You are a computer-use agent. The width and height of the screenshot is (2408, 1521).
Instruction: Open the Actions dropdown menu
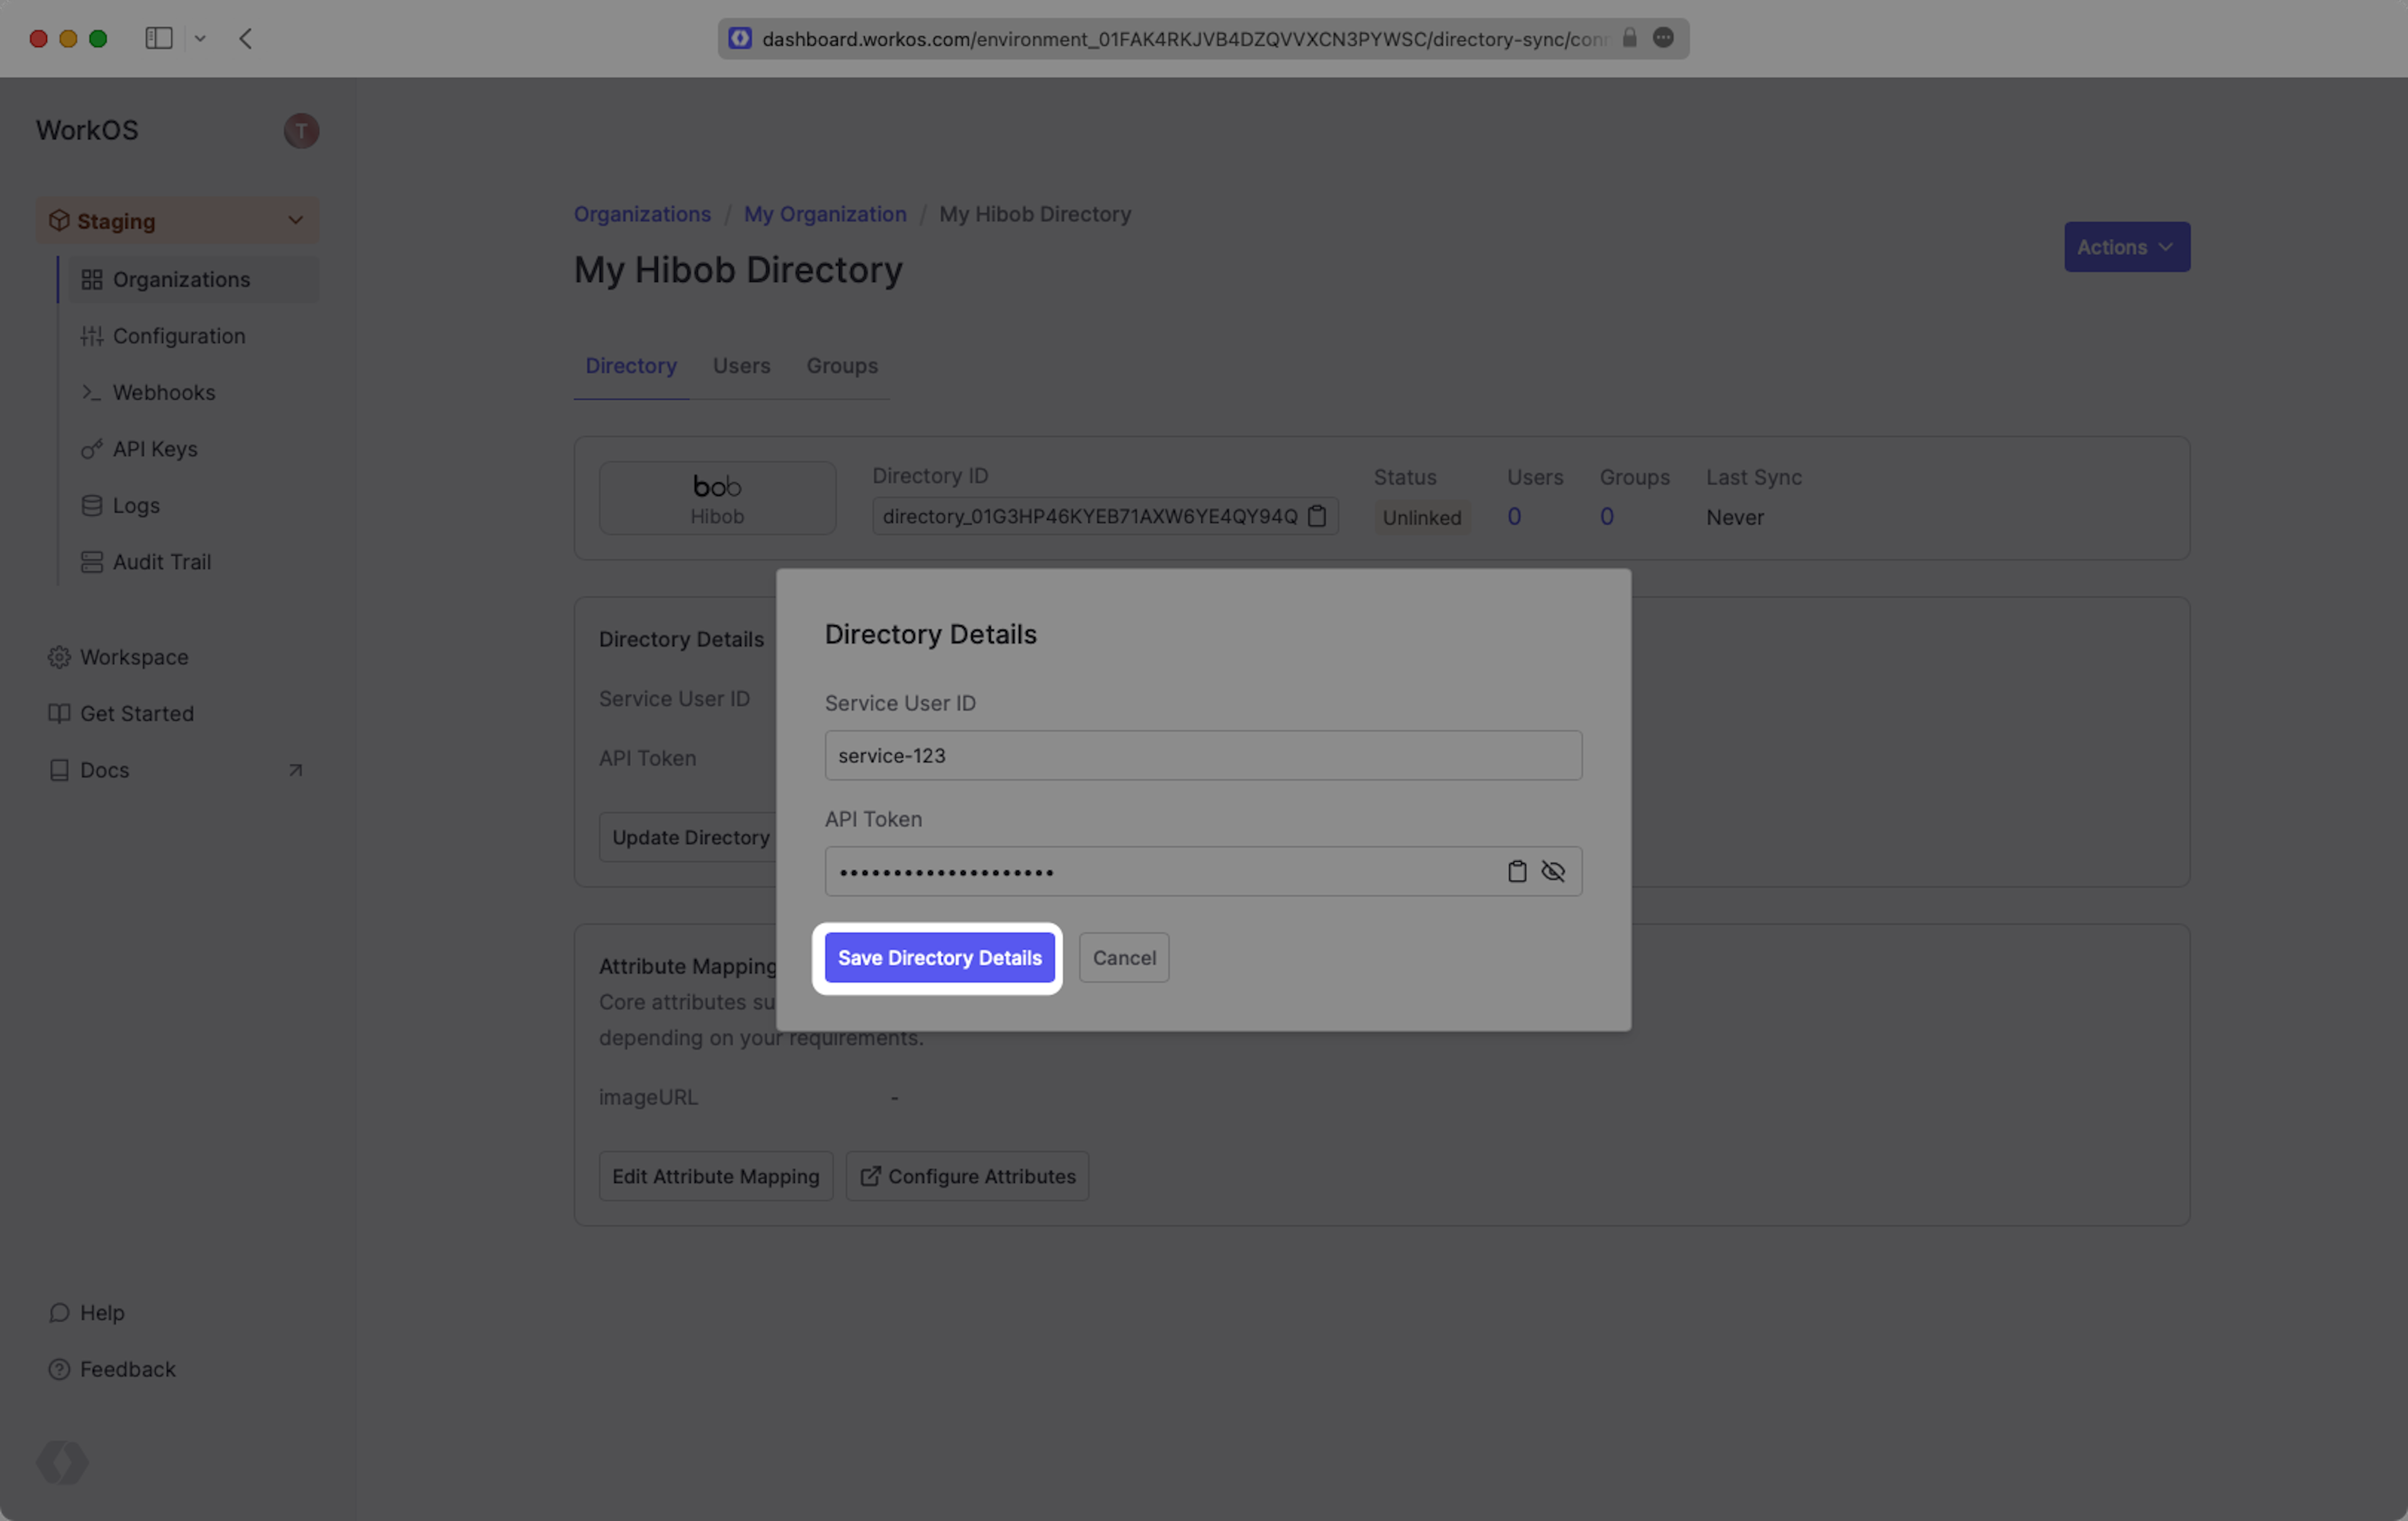[x=2126, y=247]
